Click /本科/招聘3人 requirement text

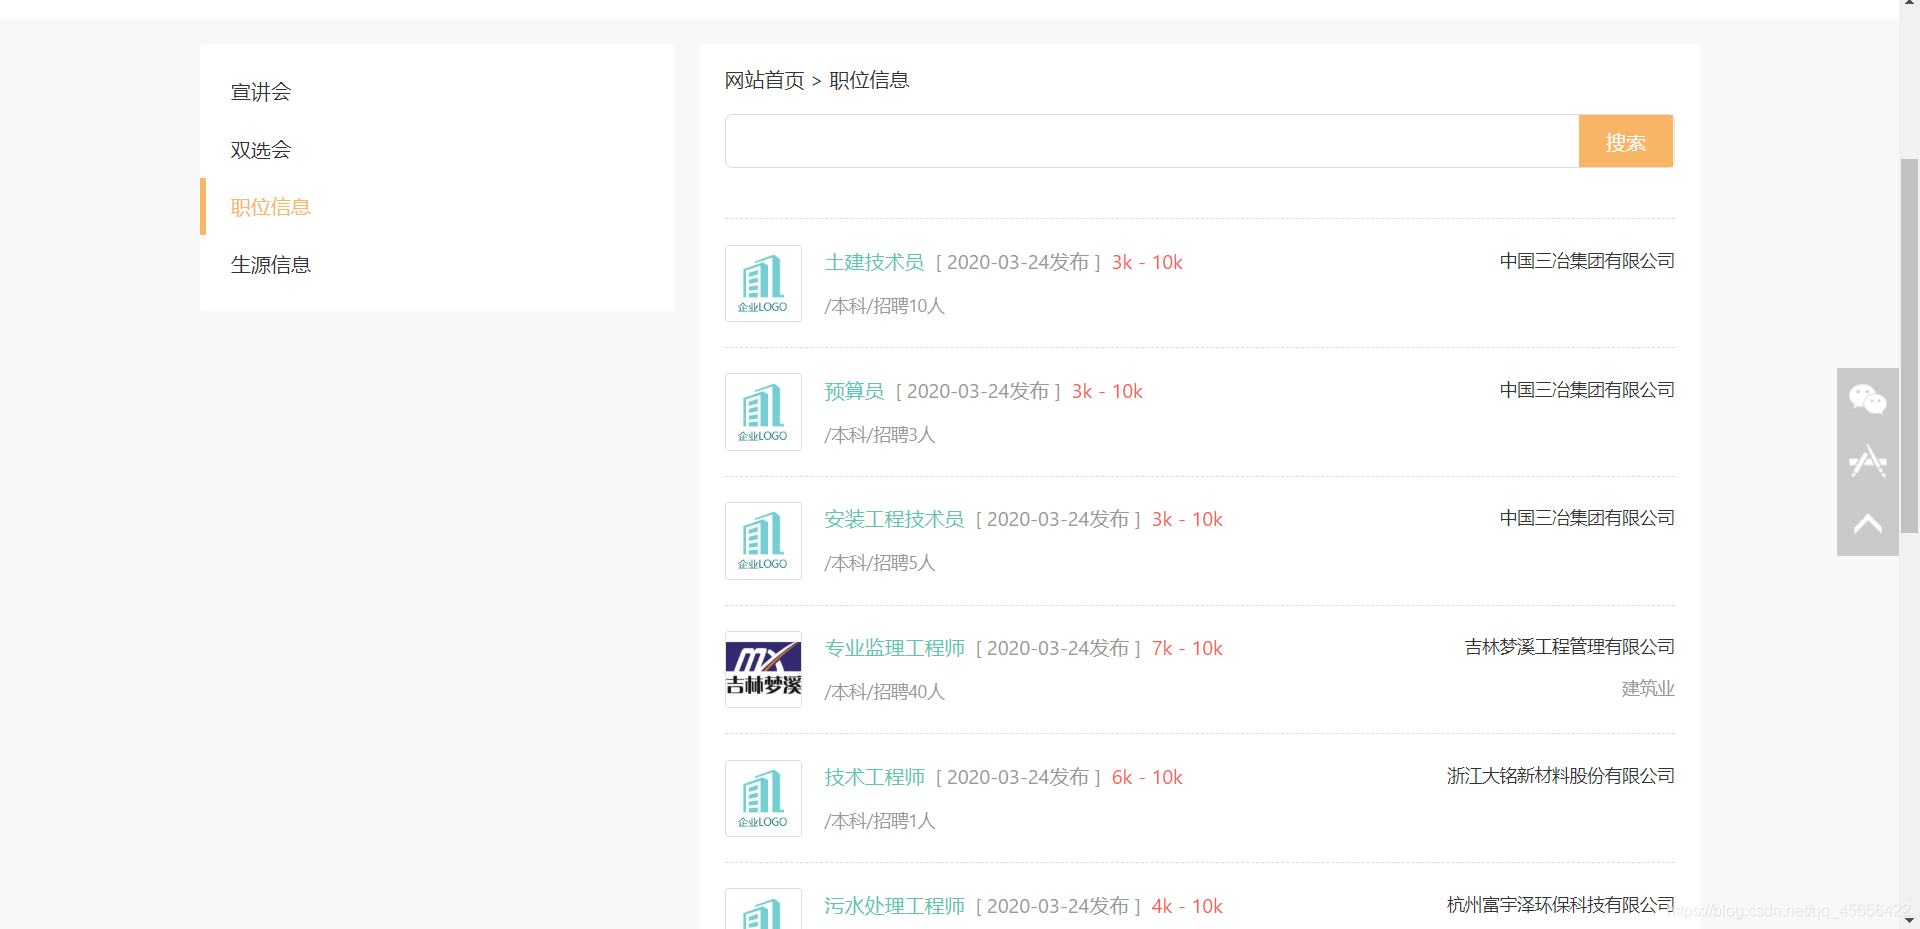(879, 435)
